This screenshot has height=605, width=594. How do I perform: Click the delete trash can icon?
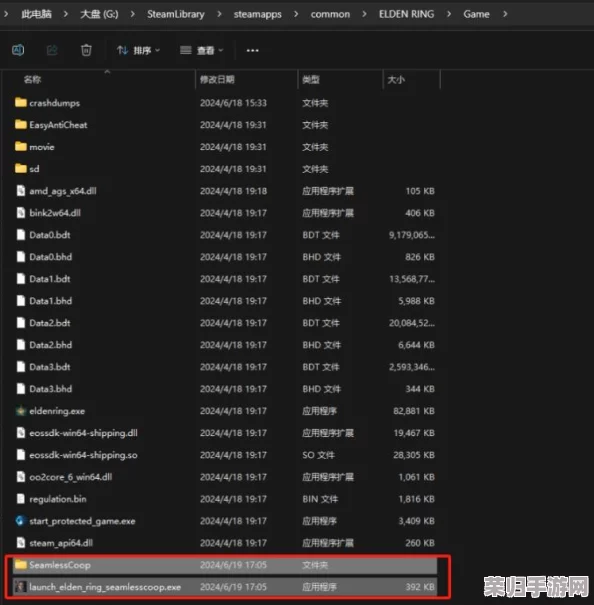click(x=86, y=50)
